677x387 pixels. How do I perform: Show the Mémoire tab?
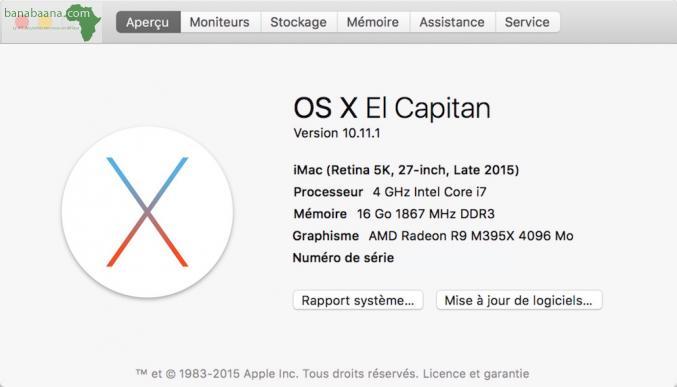(x=373, y=22)
